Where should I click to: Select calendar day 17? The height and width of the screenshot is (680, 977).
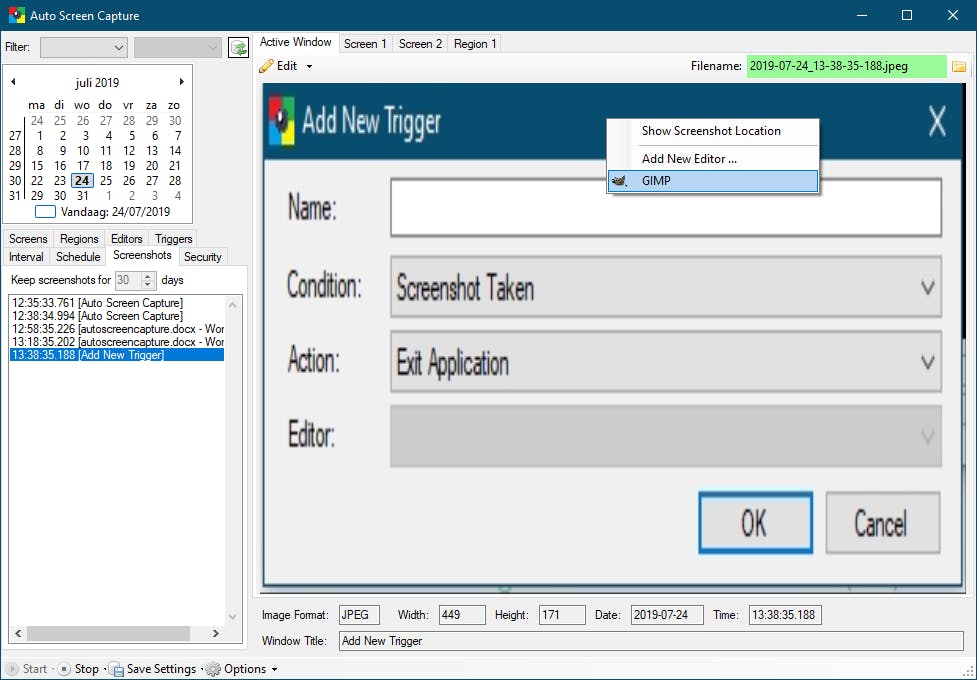pyautogui.click(x=83, y=166)
